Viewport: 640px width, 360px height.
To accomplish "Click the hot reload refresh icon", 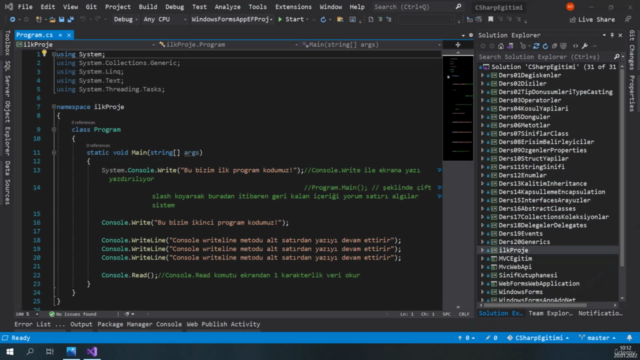I will (x=323, y=20).
